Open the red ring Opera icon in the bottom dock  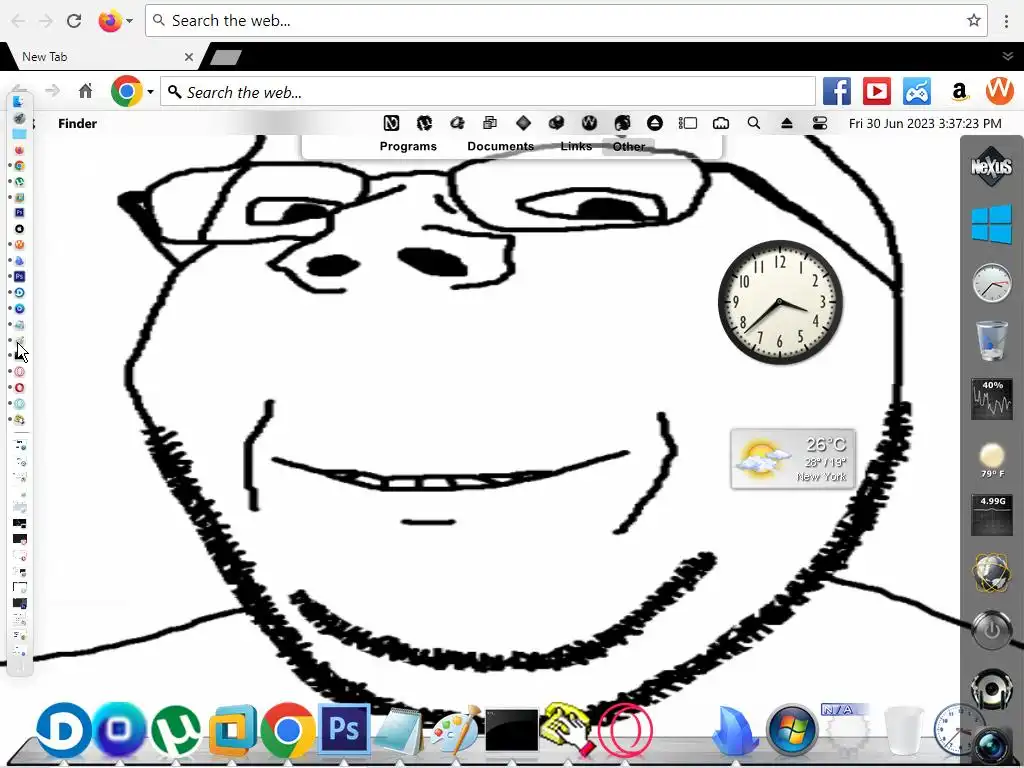624,730
